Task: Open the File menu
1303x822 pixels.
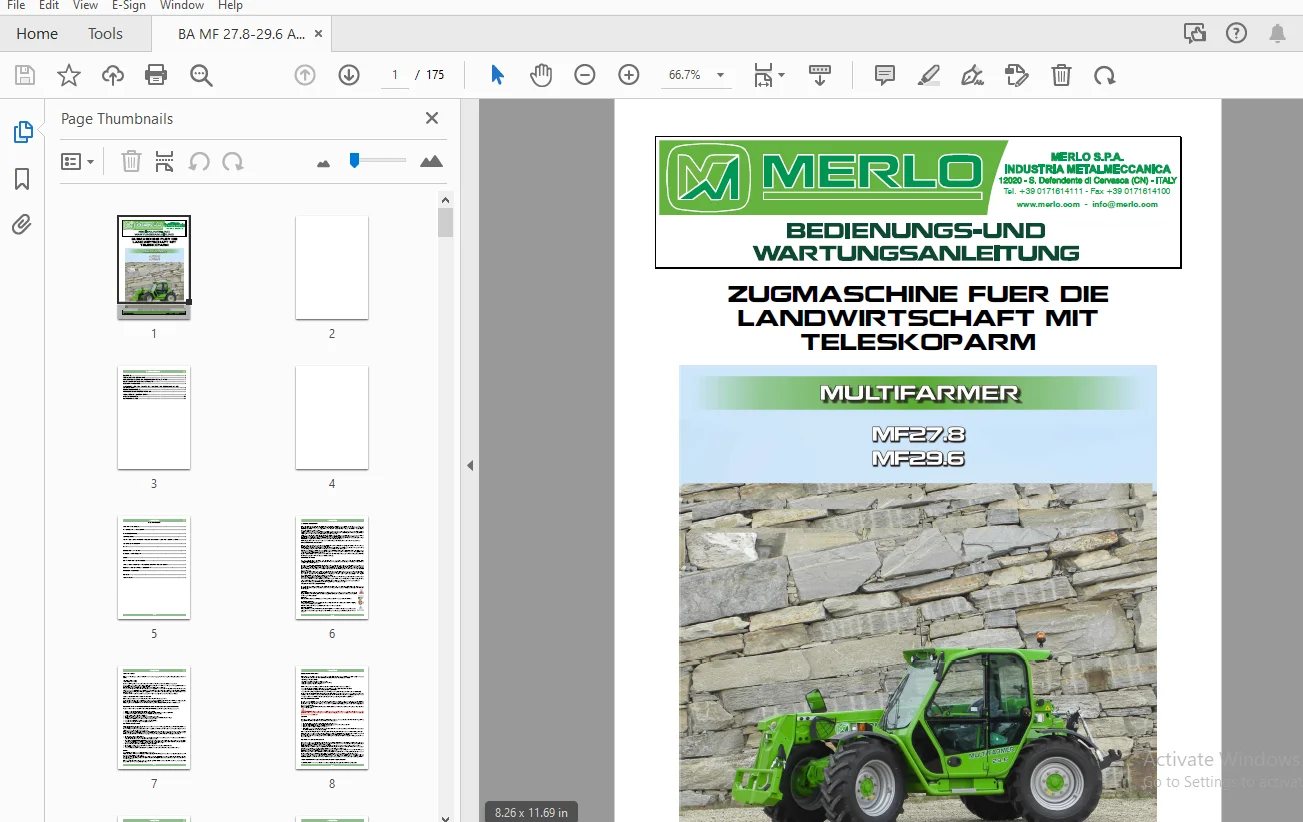Action: click(x=16, y=6)
